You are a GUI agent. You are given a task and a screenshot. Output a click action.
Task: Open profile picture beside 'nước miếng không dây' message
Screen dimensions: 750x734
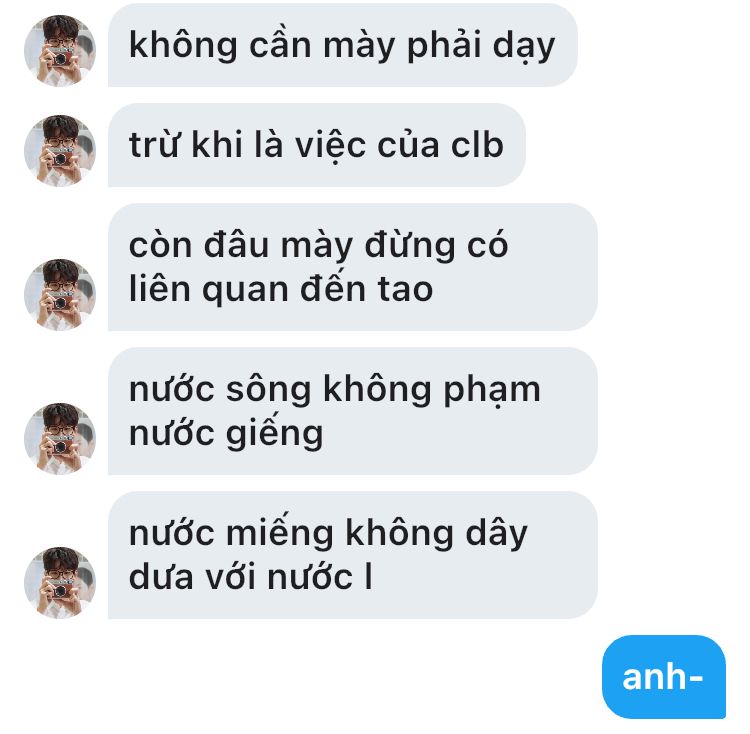click(x=60, y=582)
